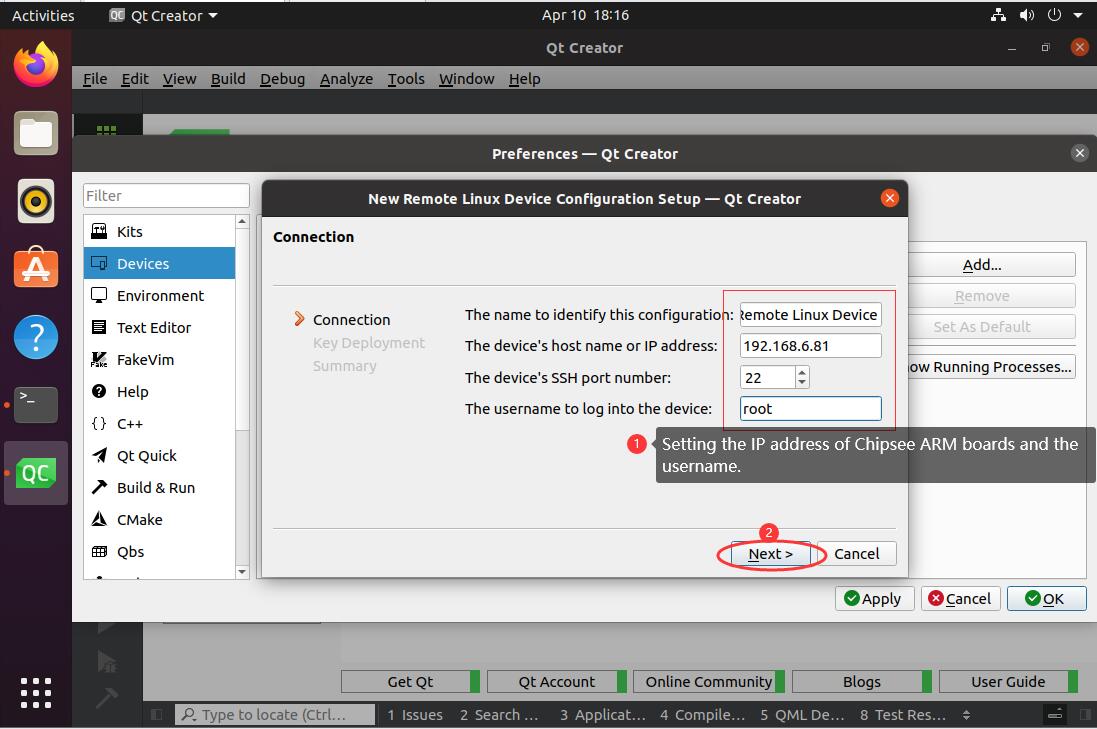
Task: Select the Environment category in Preferences
Action: coord(160,296)
